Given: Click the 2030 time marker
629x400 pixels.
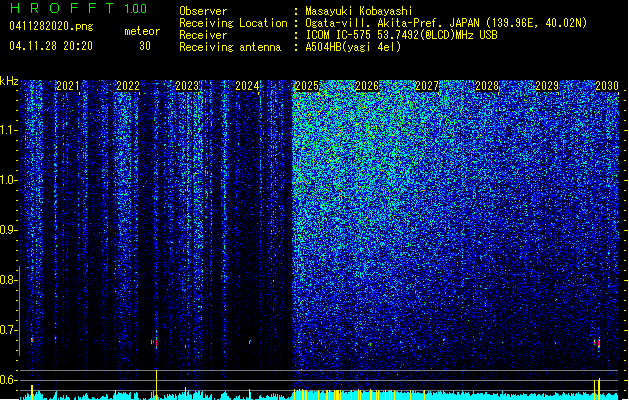Looking at the screenshot, I should coord(607,86).
